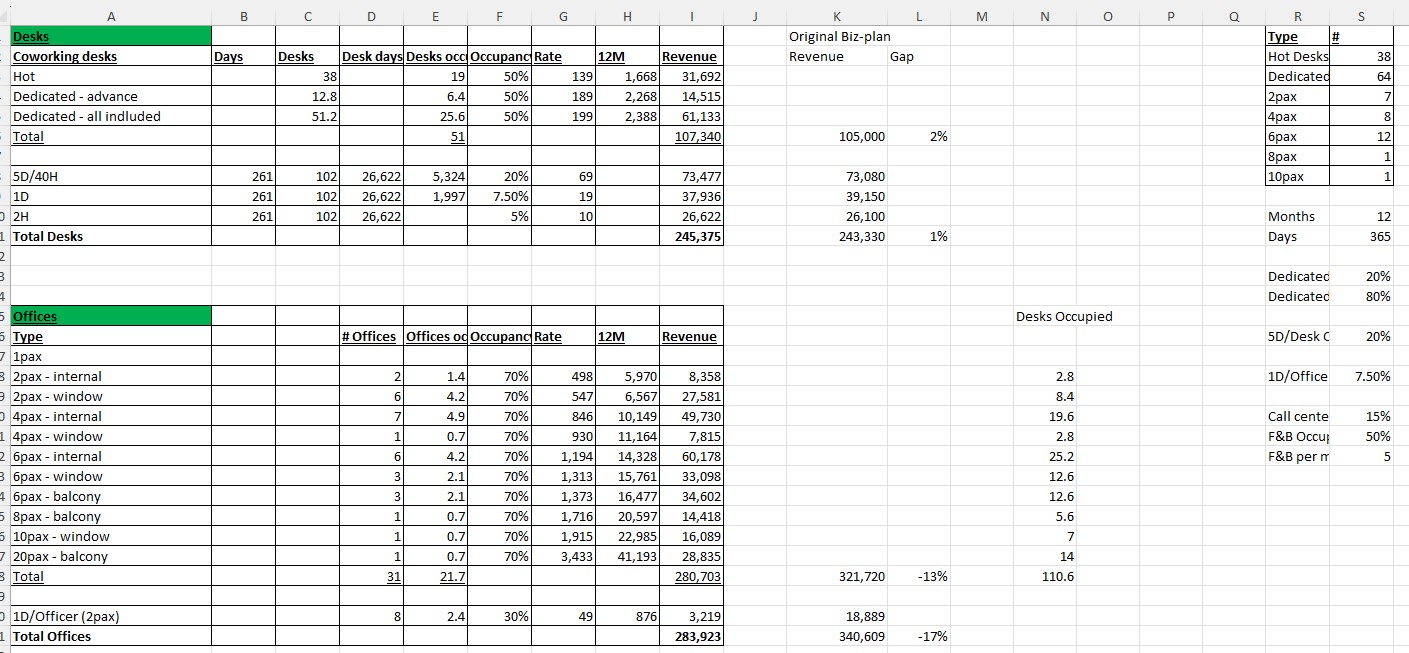Select column B header
1409x653 pixels.
[x=243, y=16]
